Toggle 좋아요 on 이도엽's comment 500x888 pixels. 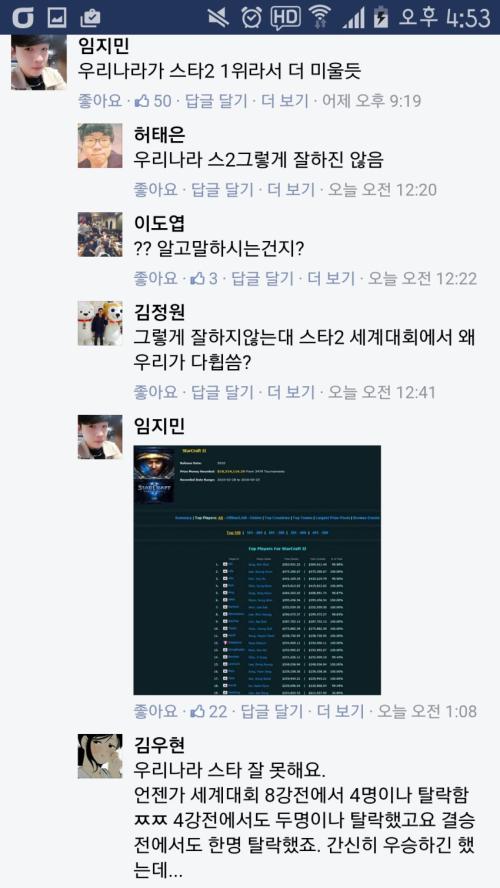tap(156, 279)
